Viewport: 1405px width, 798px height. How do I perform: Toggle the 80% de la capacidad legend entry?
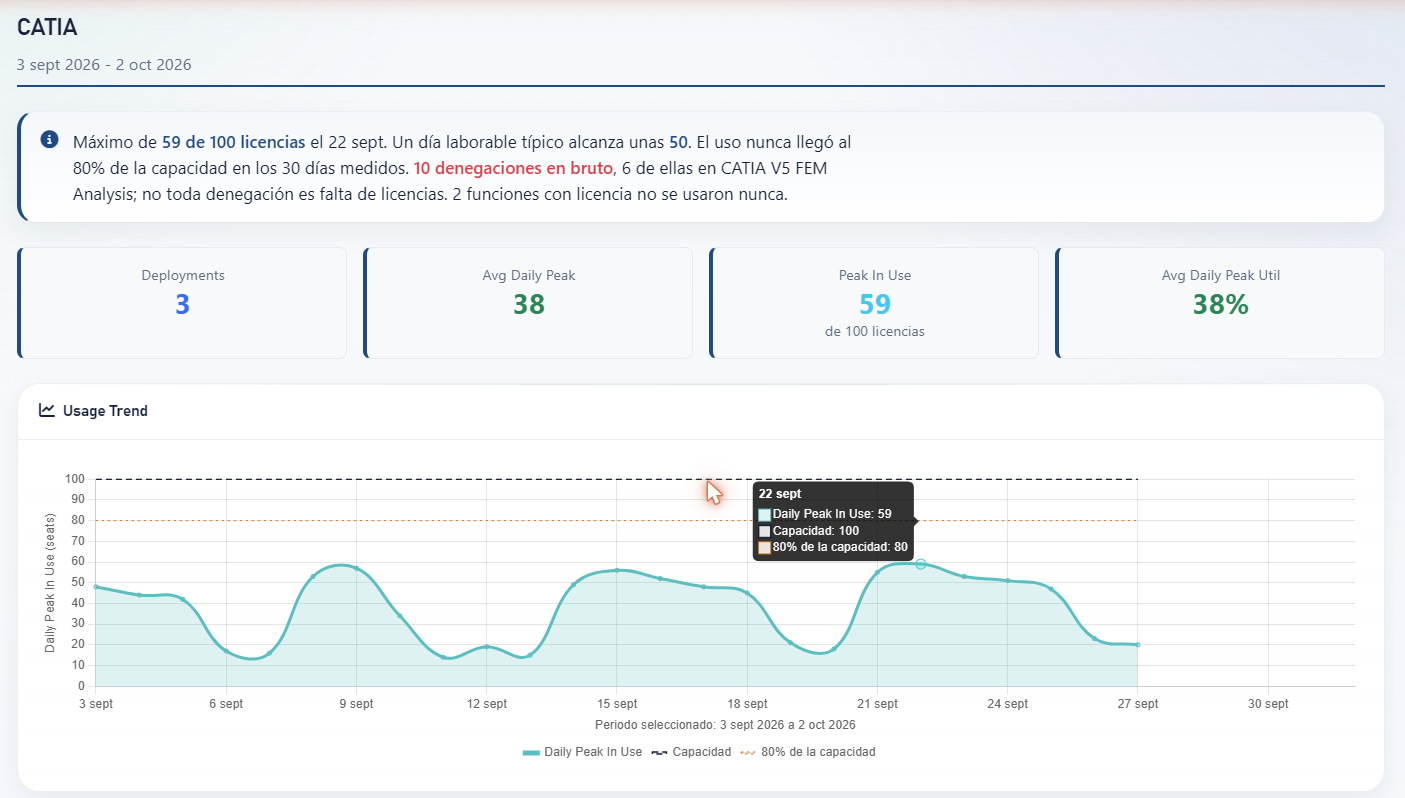pos(808,752)
